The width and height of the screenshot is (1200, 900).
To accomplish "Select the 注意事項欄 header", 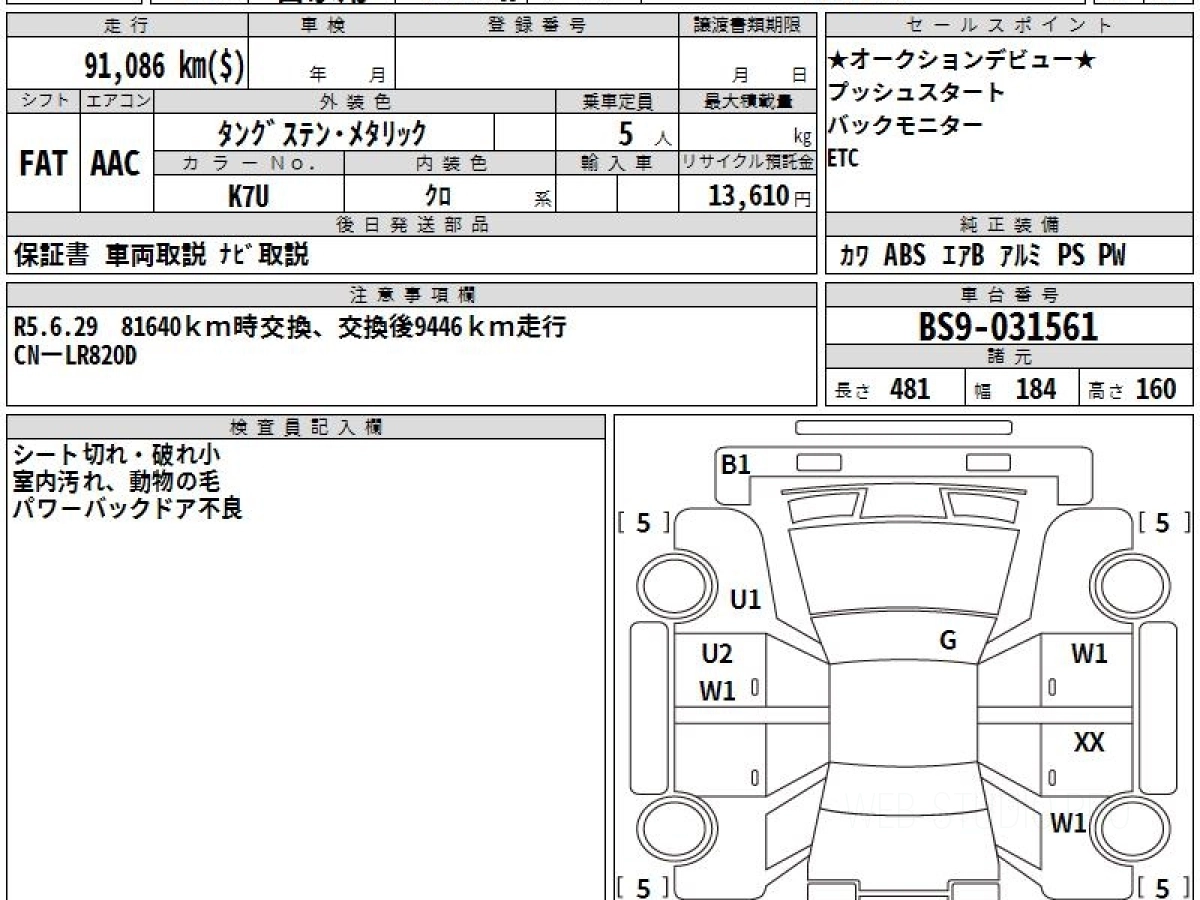I will tap(412, 295).
